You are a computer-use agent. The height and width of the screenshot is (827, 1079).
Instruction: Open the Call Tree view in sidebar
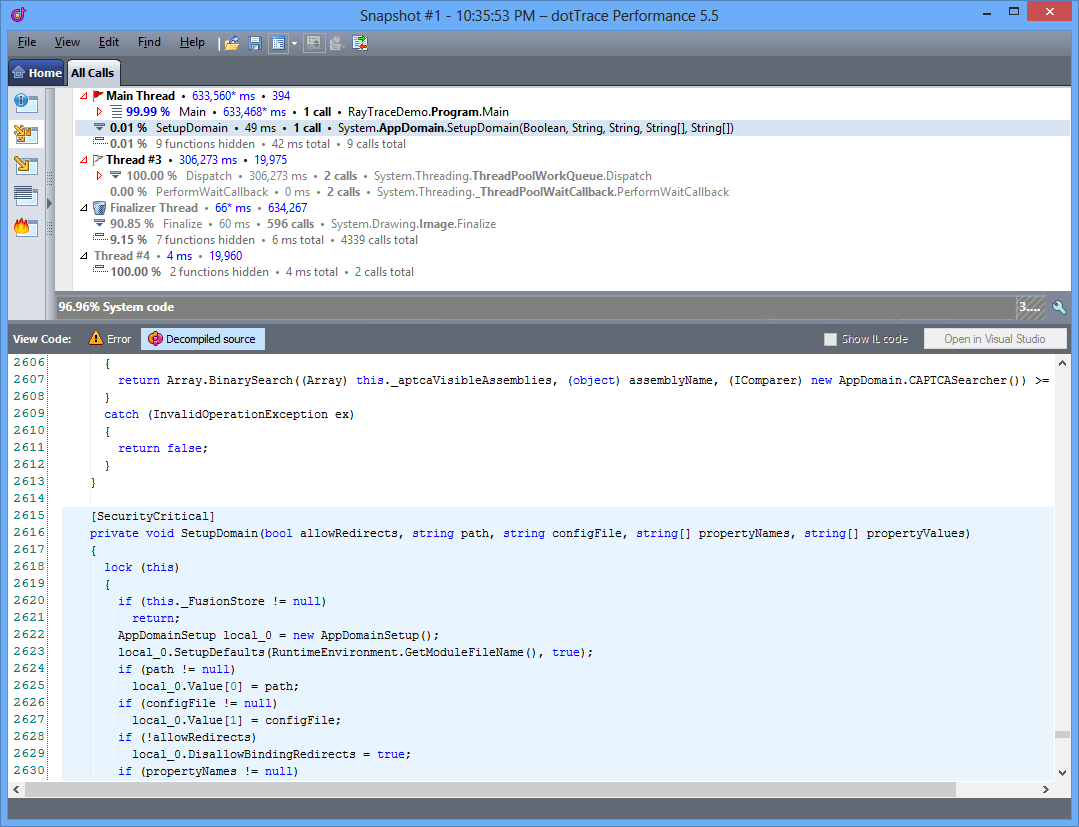[25, 165]
